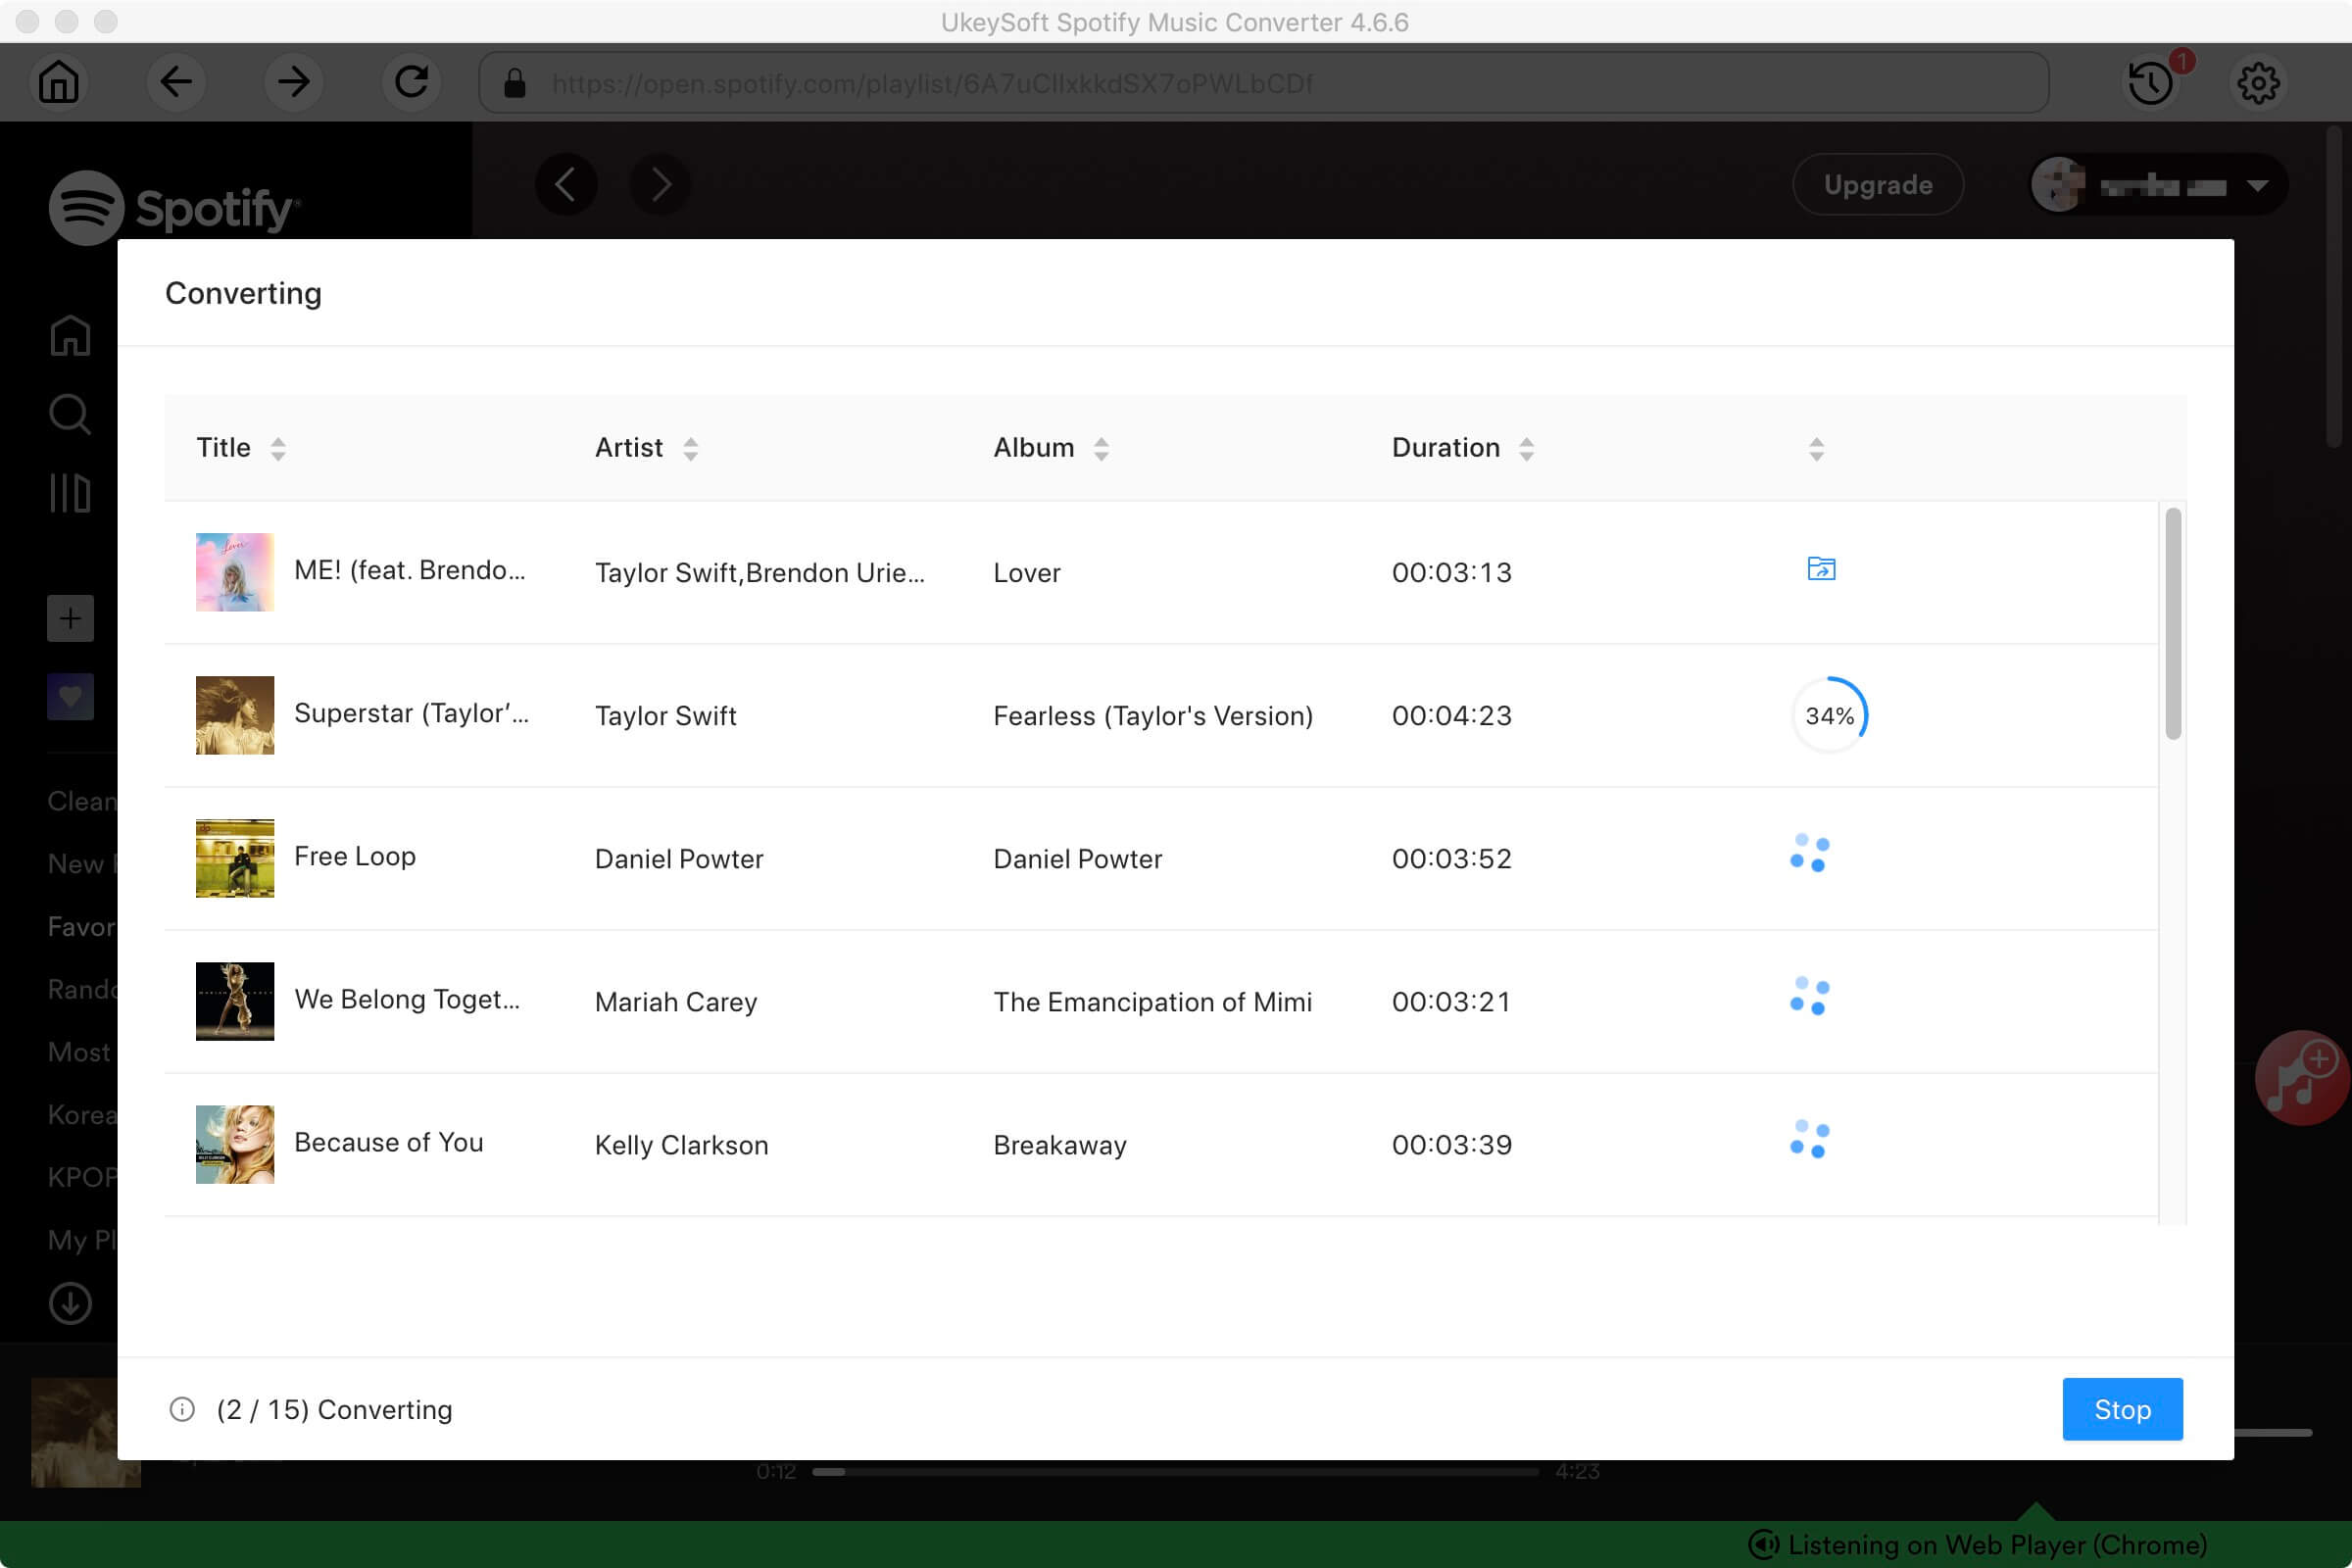Click the download icon at bottom of sidebar
The width and height of the screenshot is (2352, 1568).
pyautogui.click(x=70, y=1303)
